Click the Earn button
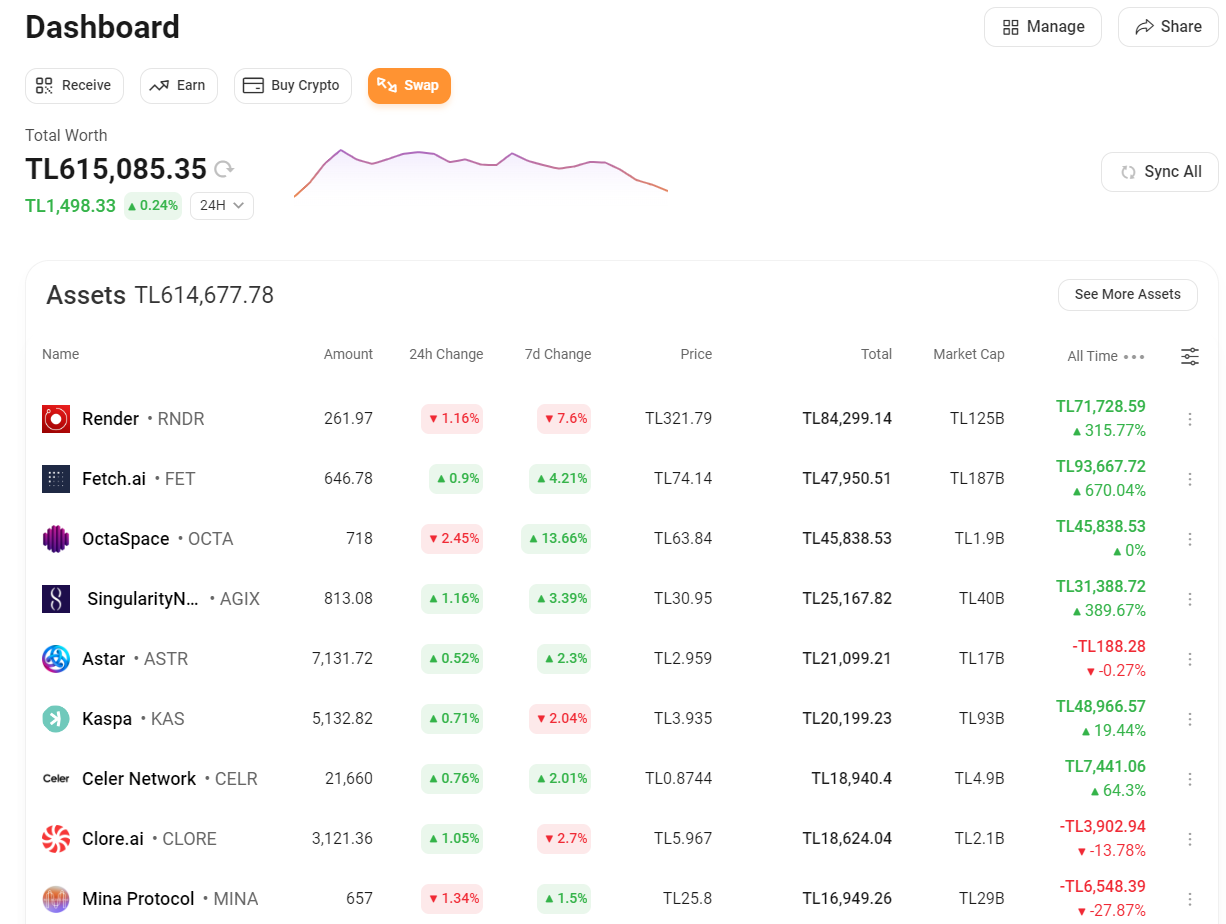The width and height of the screenshot is (1226, 924). pos(179,86)
